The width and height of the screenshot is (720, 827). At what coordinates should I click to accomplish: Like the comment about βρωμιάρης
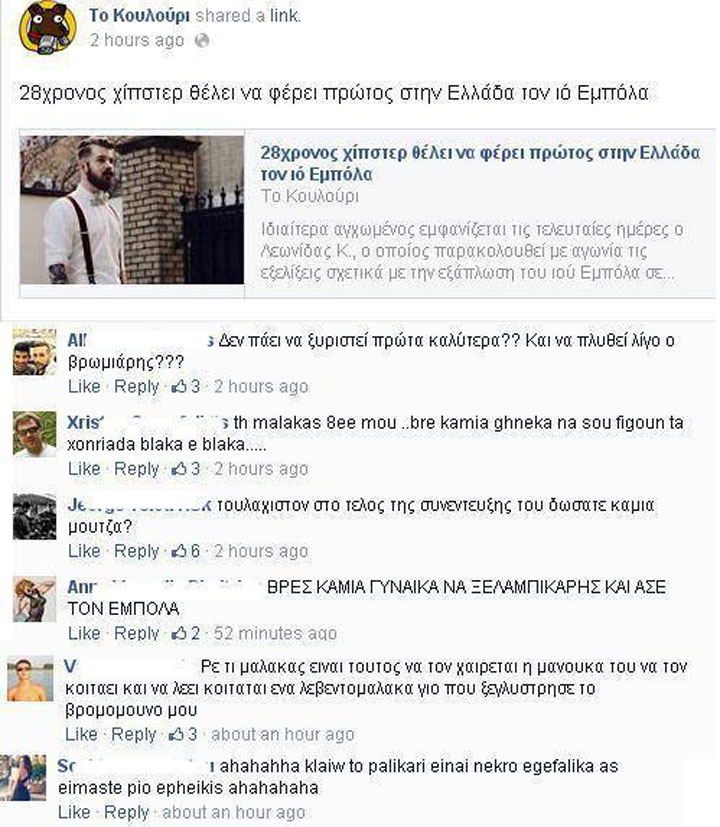click(x=84, y=386)
